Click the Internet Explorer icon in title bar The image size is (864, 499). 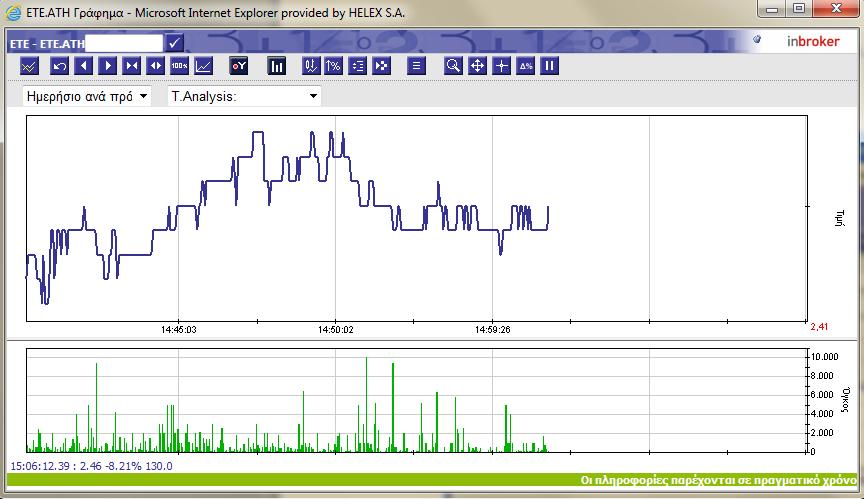pos(13,13)
